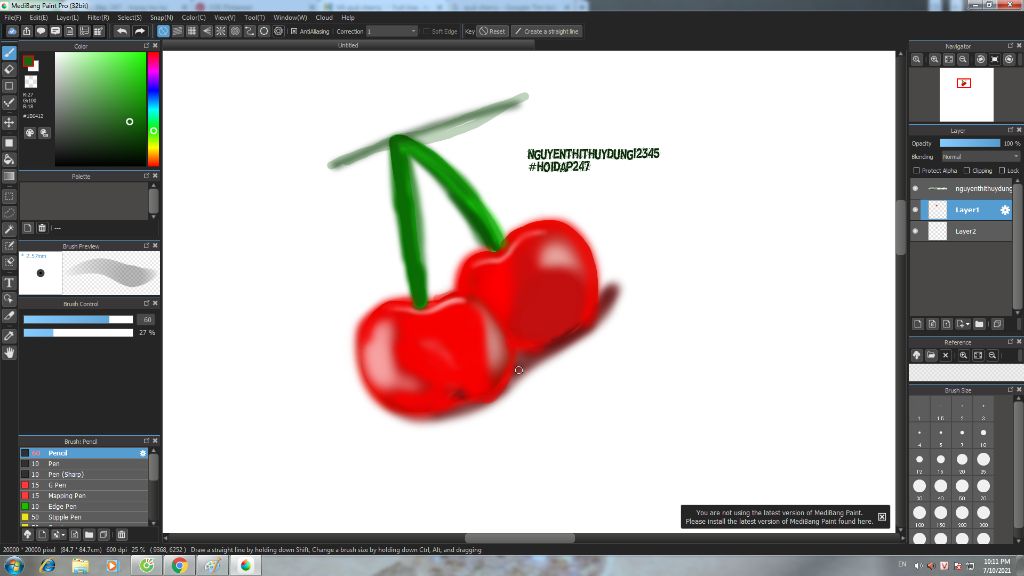Screen dimensions: 1024x576
Task: Hide the nguyenthithuydung layer
Action: click(915, 189)
